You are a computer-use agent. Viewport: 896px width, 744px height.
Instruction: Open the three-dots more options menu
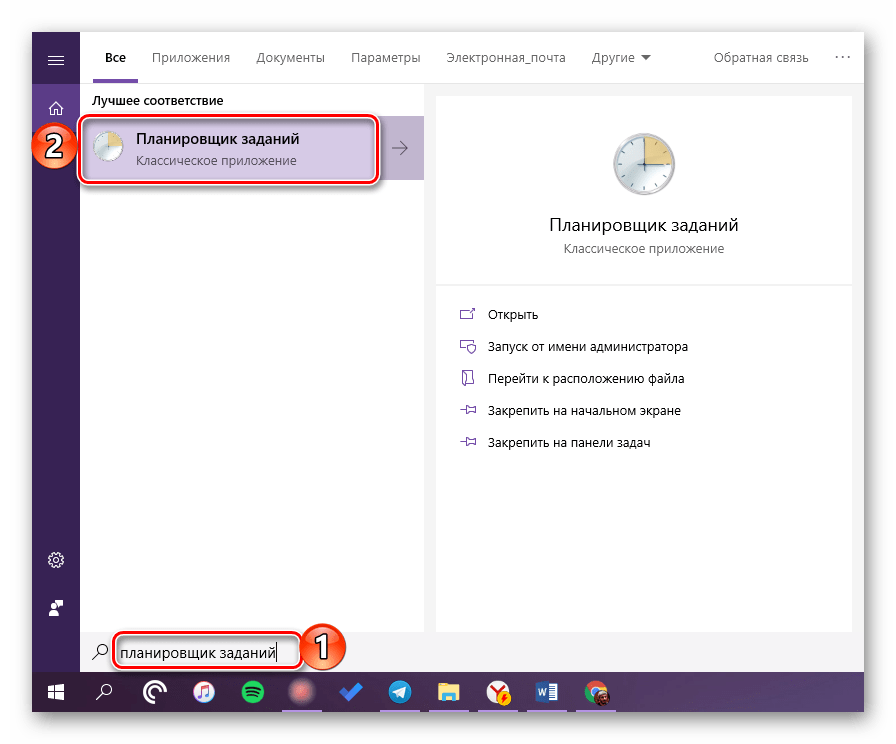click(843, 58)
